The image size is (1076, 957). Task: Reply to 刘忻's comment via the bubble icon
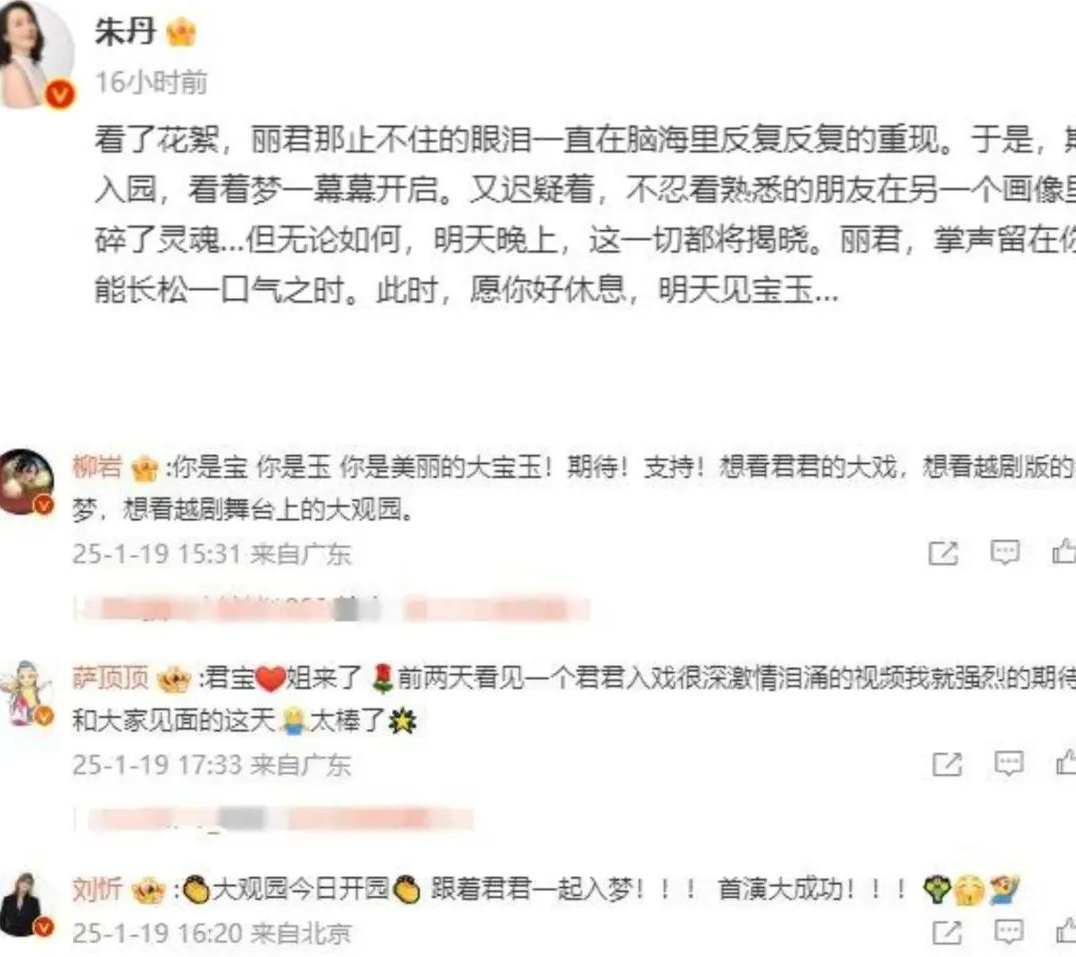[x=1009, y=932]
